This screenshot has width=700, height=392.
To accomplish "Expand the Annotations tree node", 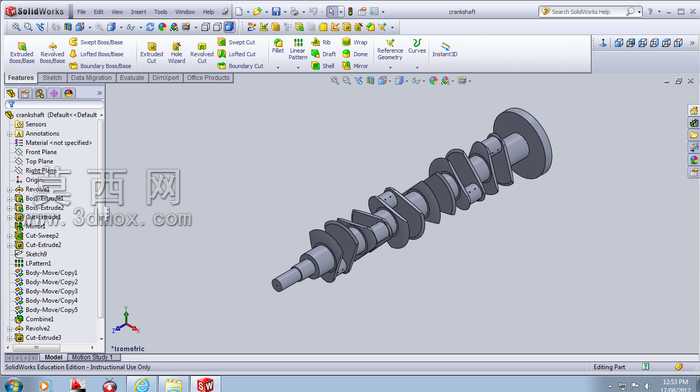I will [10, 133].
